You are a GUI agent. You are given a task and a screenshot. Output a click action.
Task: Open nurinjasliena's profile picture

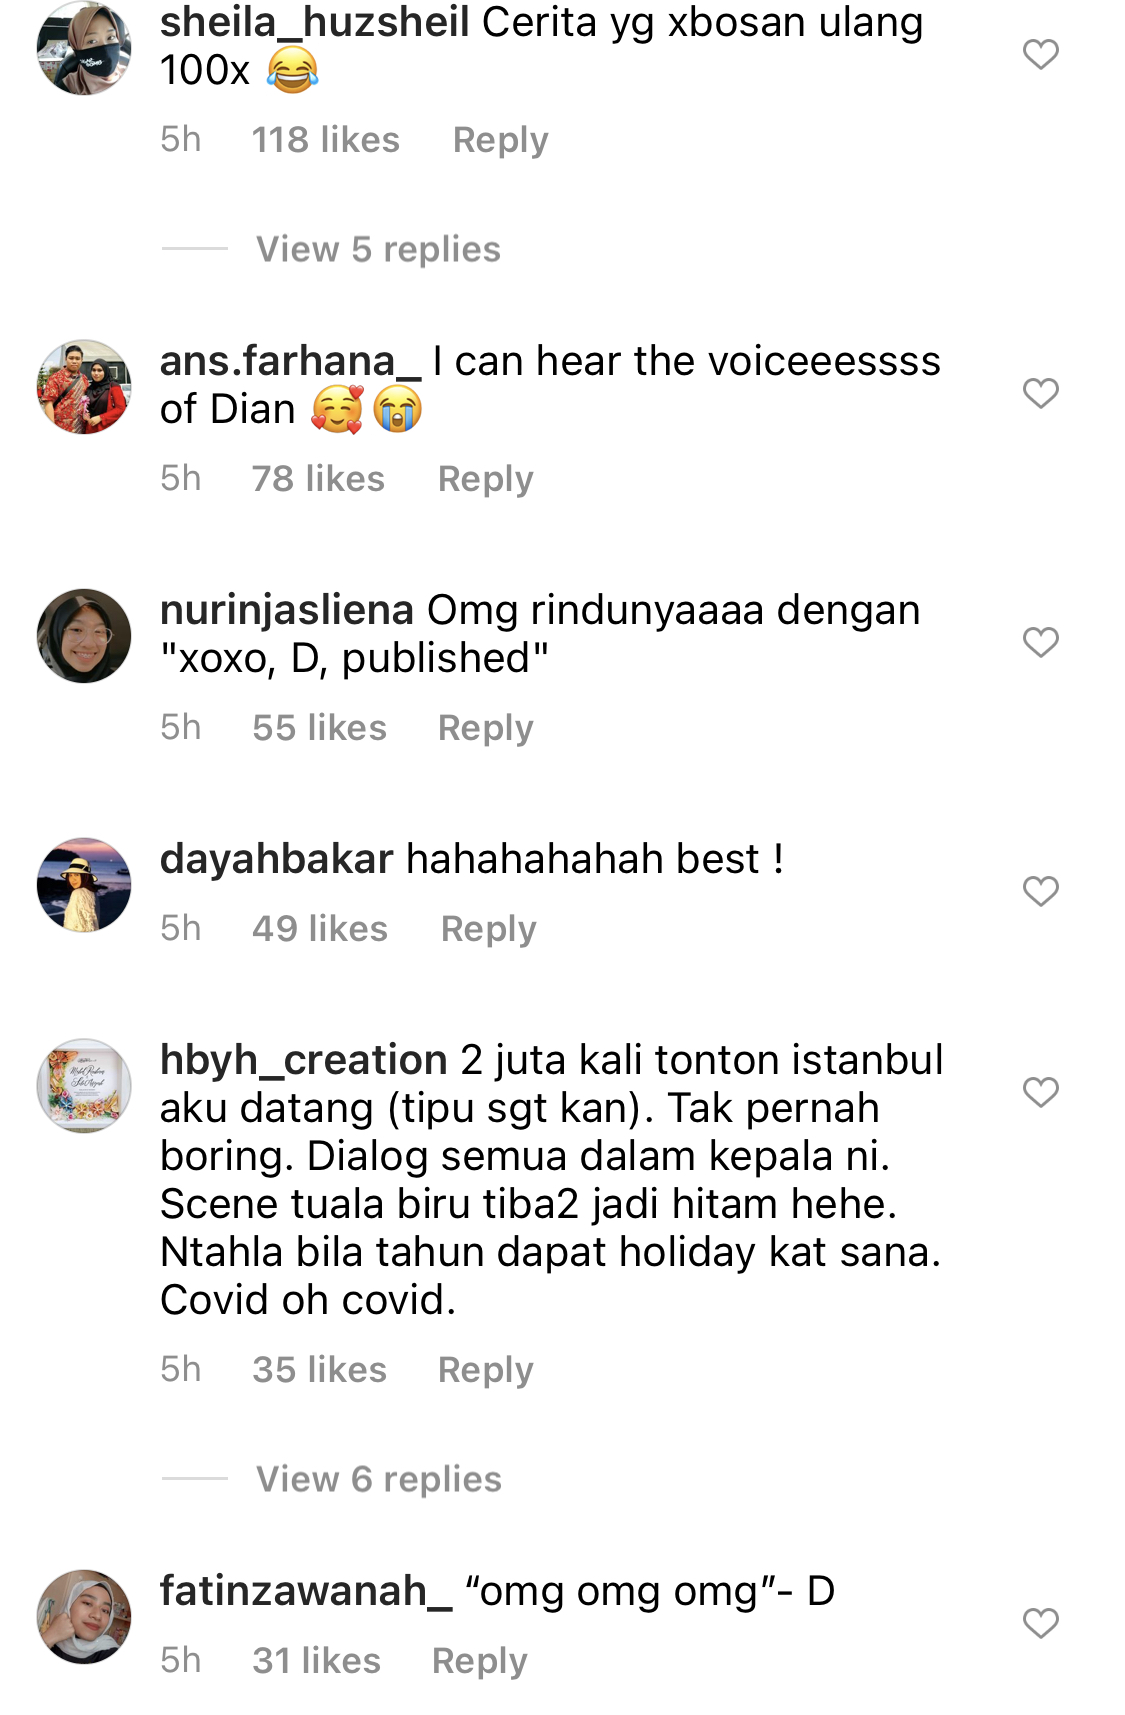coord(84,636)
